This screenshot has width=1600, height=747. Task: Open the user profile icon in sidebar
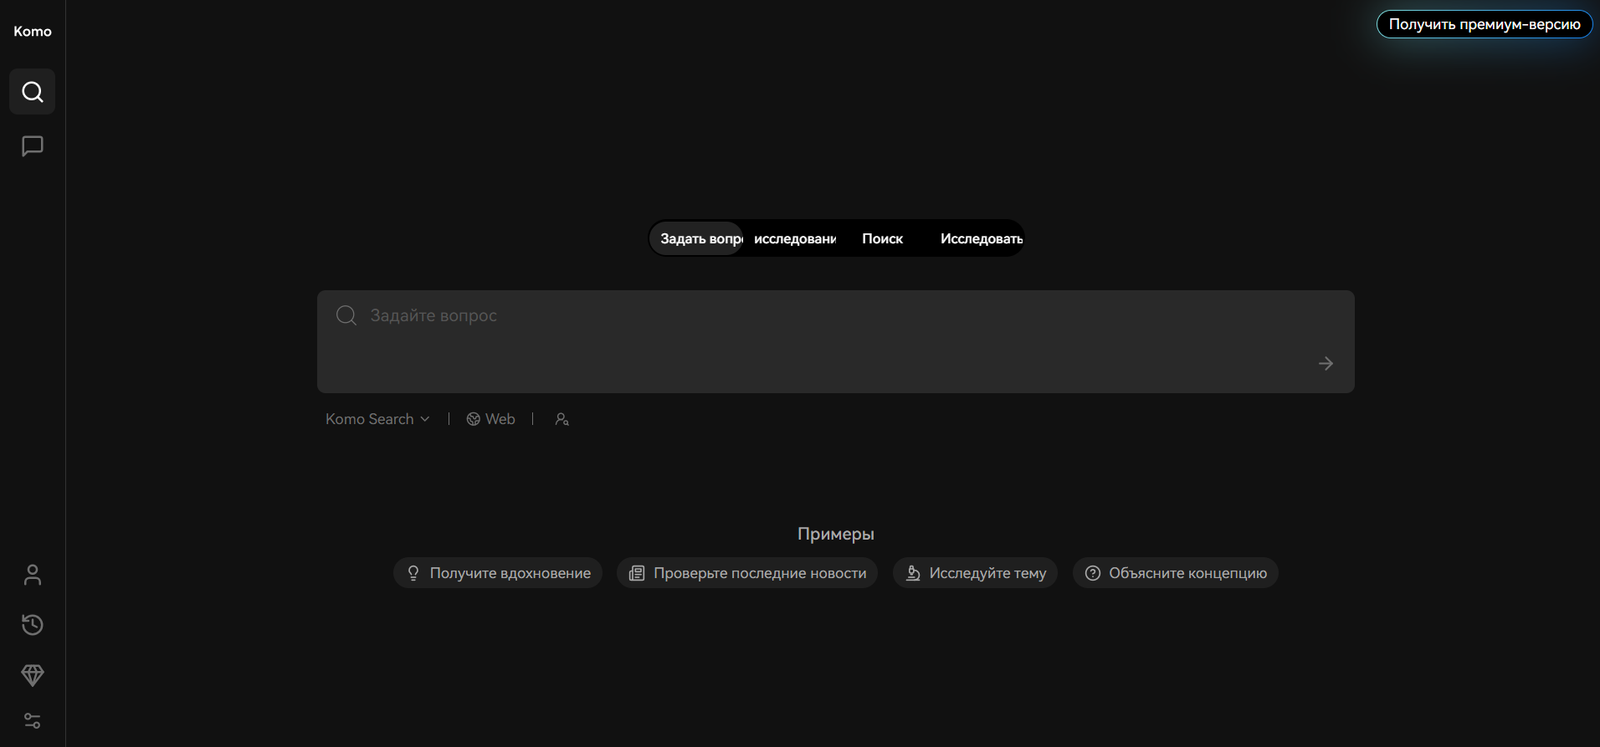[x=32, y=575]
